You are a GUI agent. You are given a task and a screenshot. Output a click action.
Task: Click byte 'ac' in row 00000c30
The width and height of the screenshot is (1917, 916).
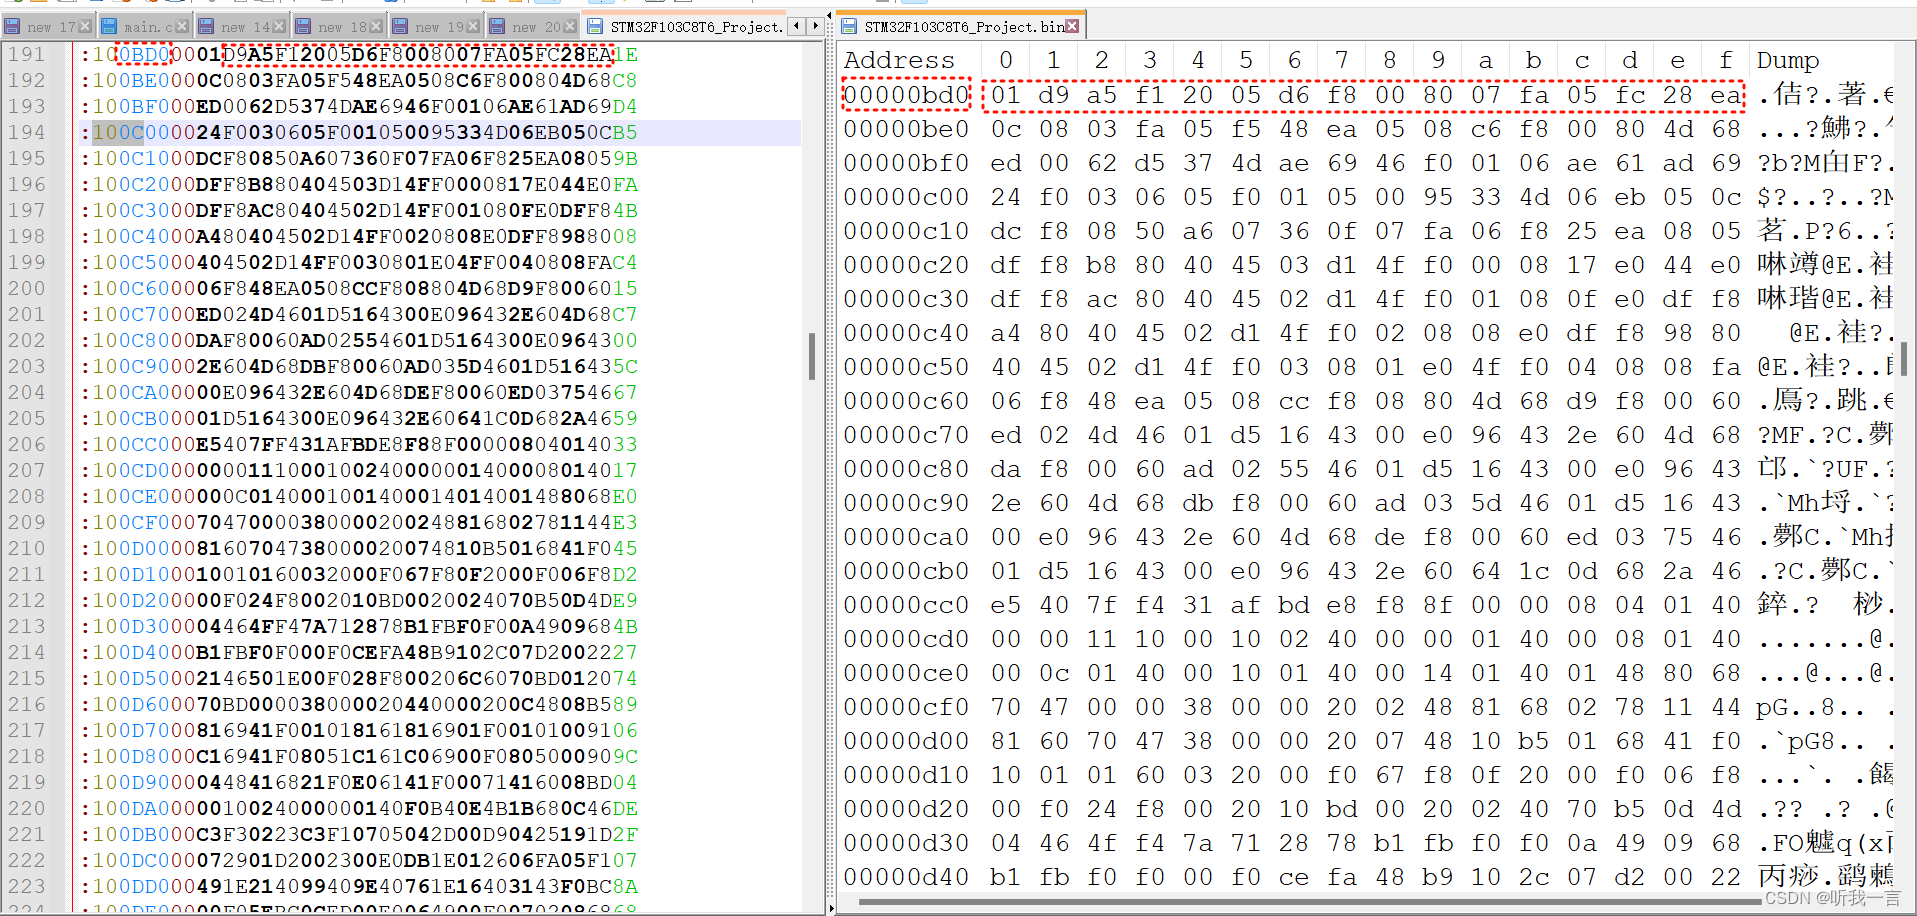1102,299
